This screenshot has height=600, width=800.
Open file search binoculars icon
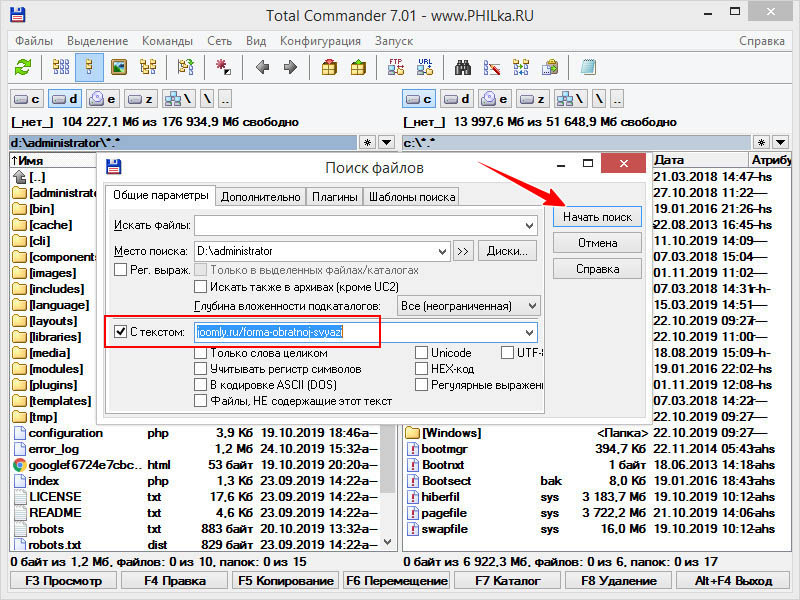point(463,67)
